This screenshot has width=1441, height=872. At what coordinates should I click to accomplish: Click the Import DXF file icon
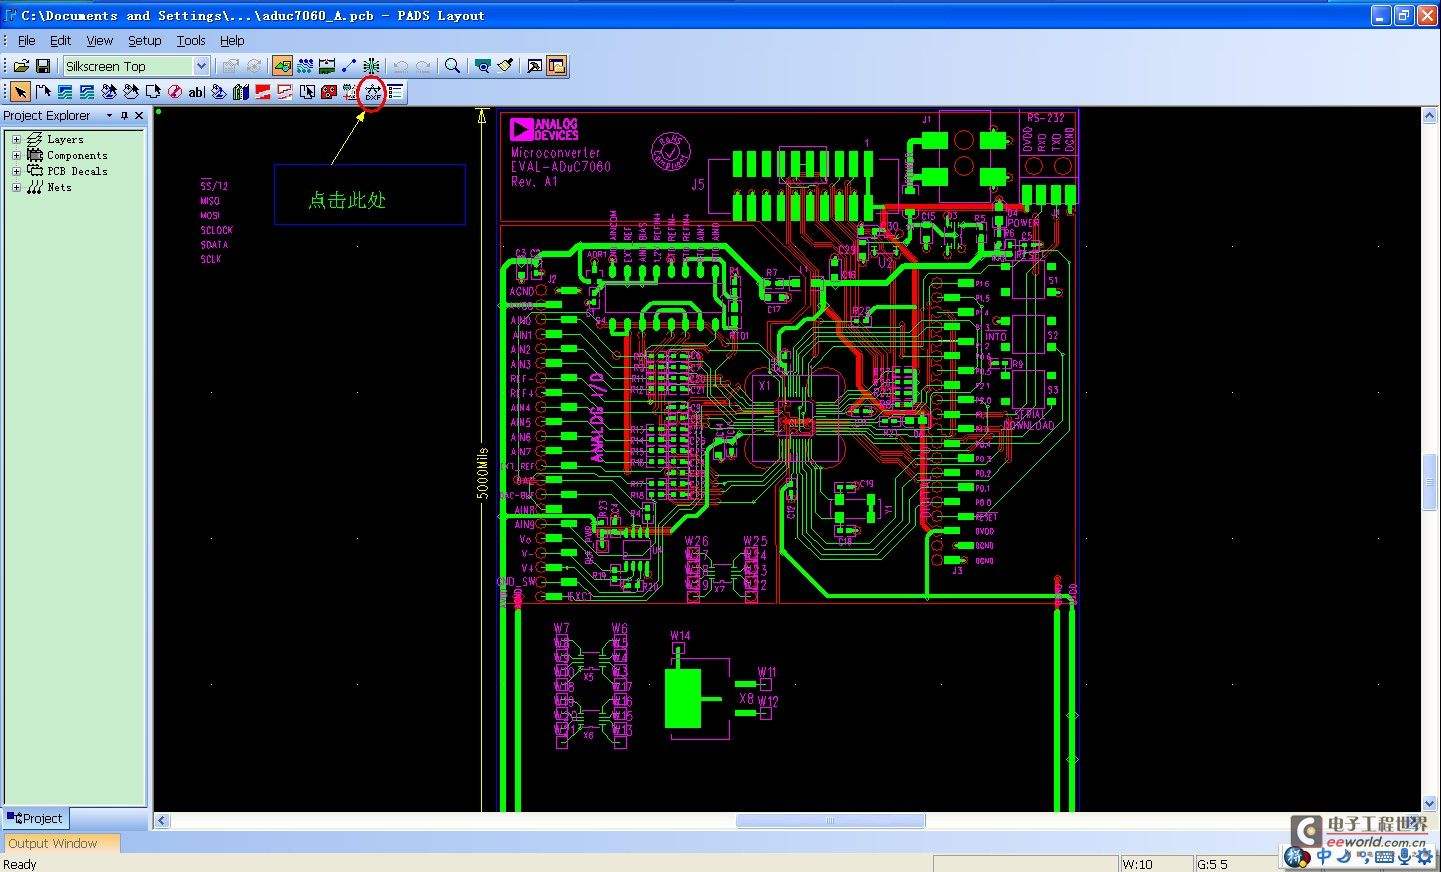373,92
